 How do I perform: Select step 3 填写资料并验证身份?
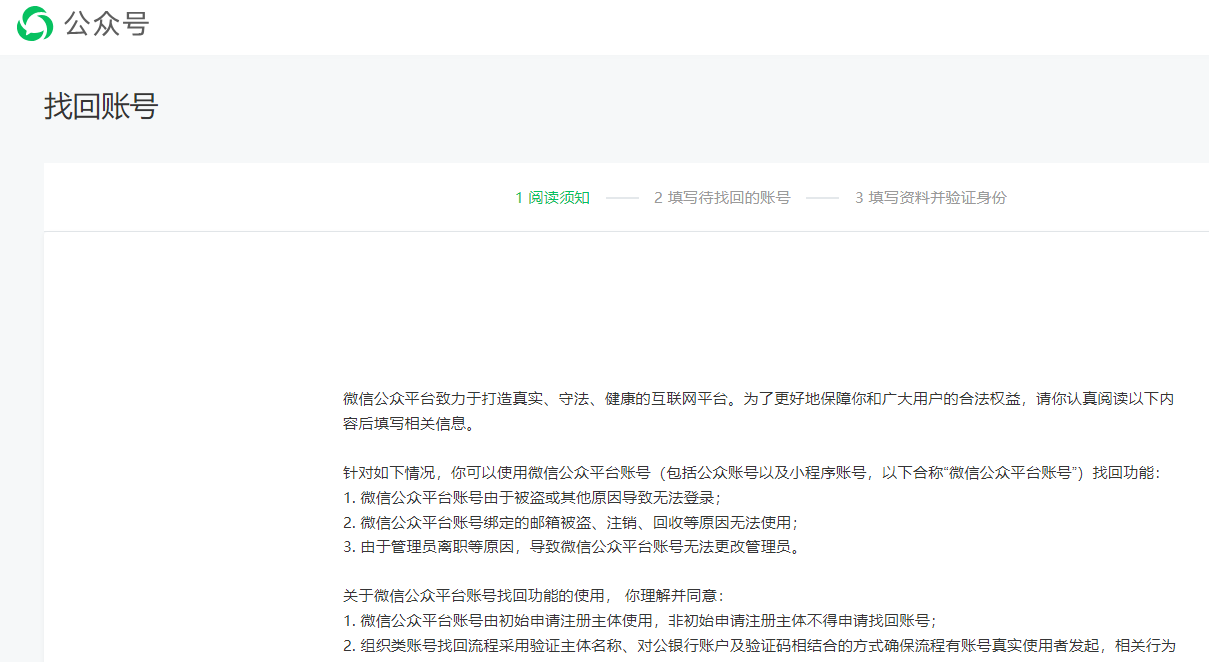(x=931, y=198)
